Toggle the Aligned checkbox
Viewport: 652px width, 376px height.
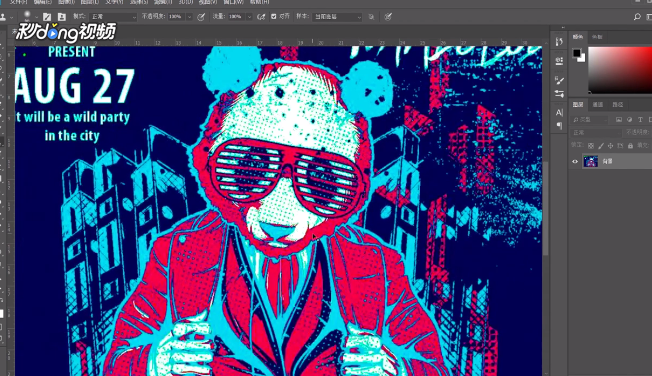click(274, 17)
